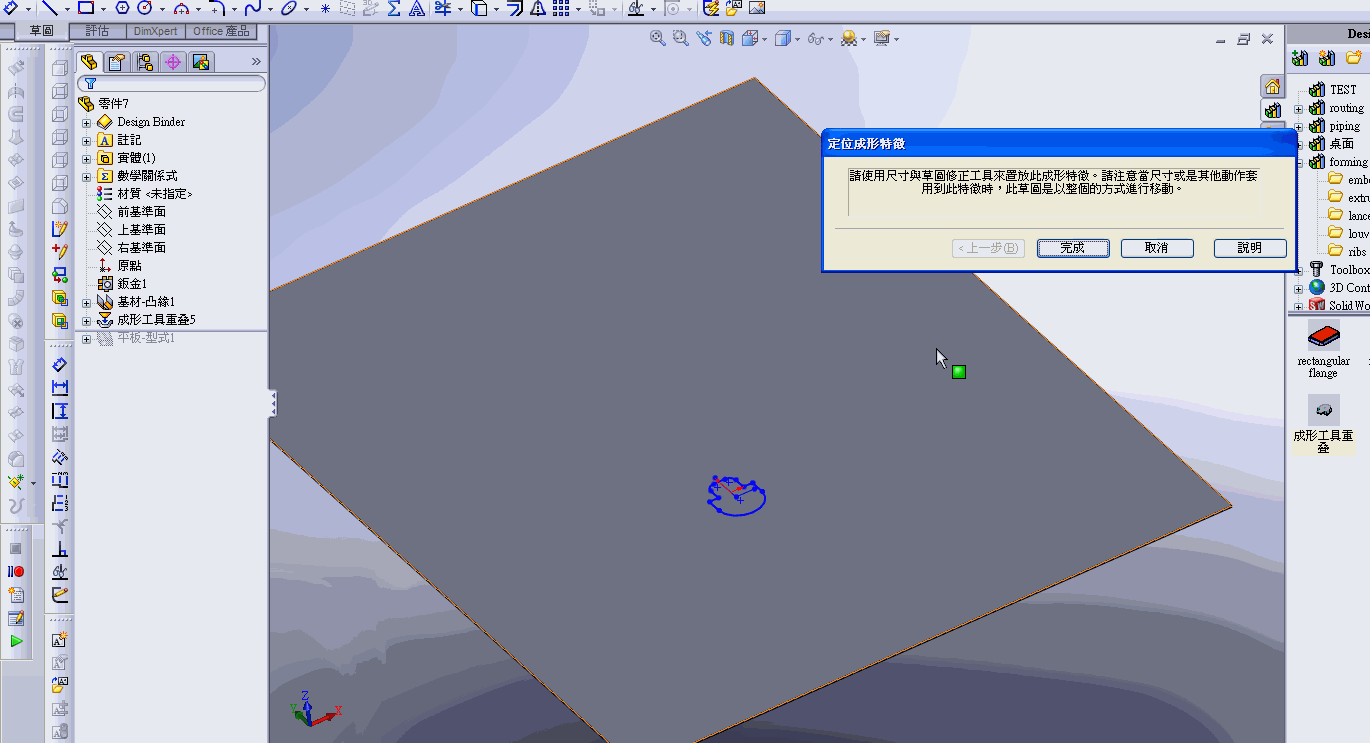This screenshot has height=743, width=1370.
Task: Select TEST folder in Design Library
Action: tap(1333, 90)
